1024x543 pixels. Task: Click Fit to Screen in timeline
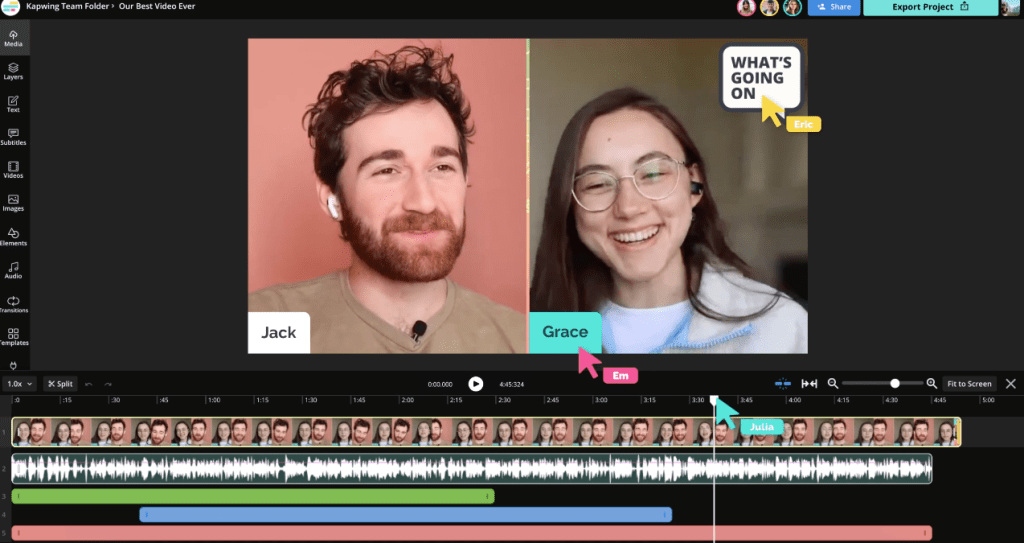coord(969,383)
